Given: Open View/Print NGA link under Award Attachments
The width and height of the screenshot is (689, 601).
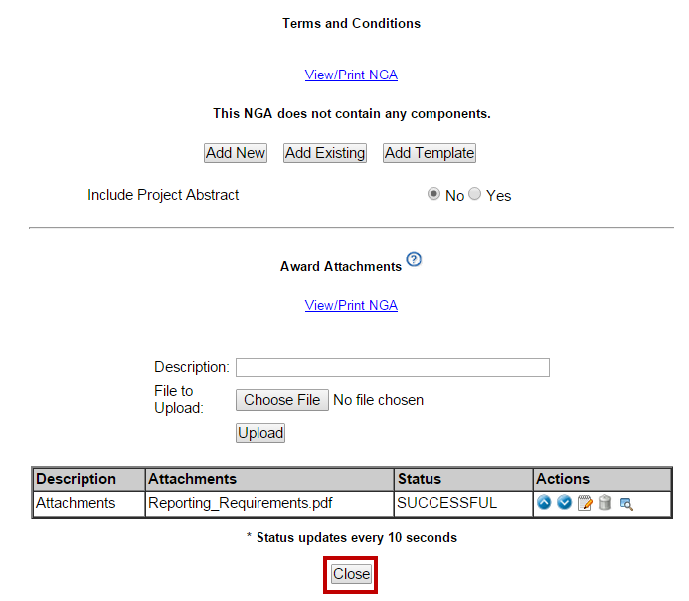Looking at the screenshot, I should [351, 306].
